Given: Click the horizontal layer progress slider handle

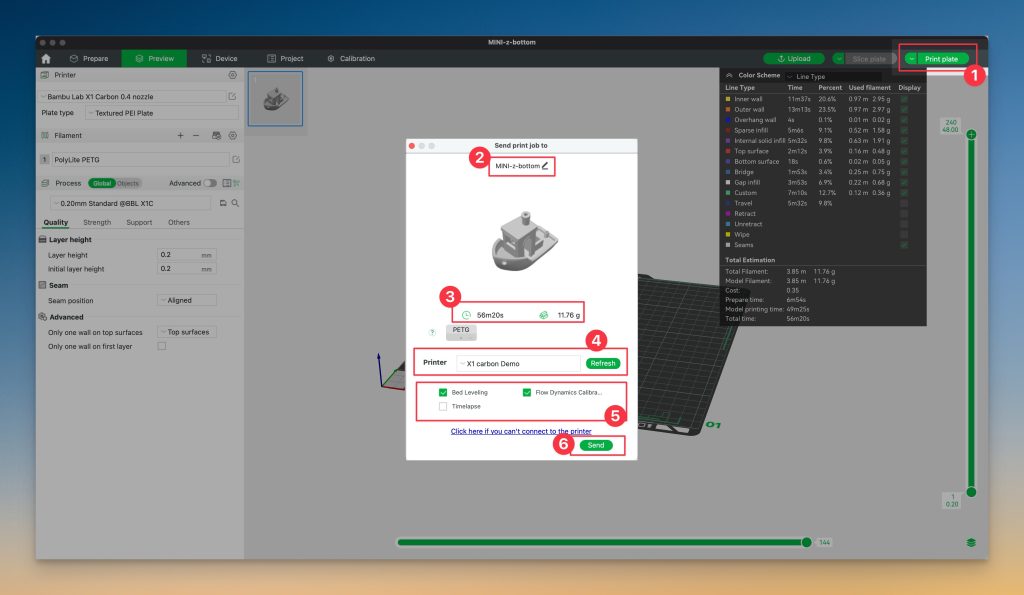Looking at the screenshot, I should point(806,542).
